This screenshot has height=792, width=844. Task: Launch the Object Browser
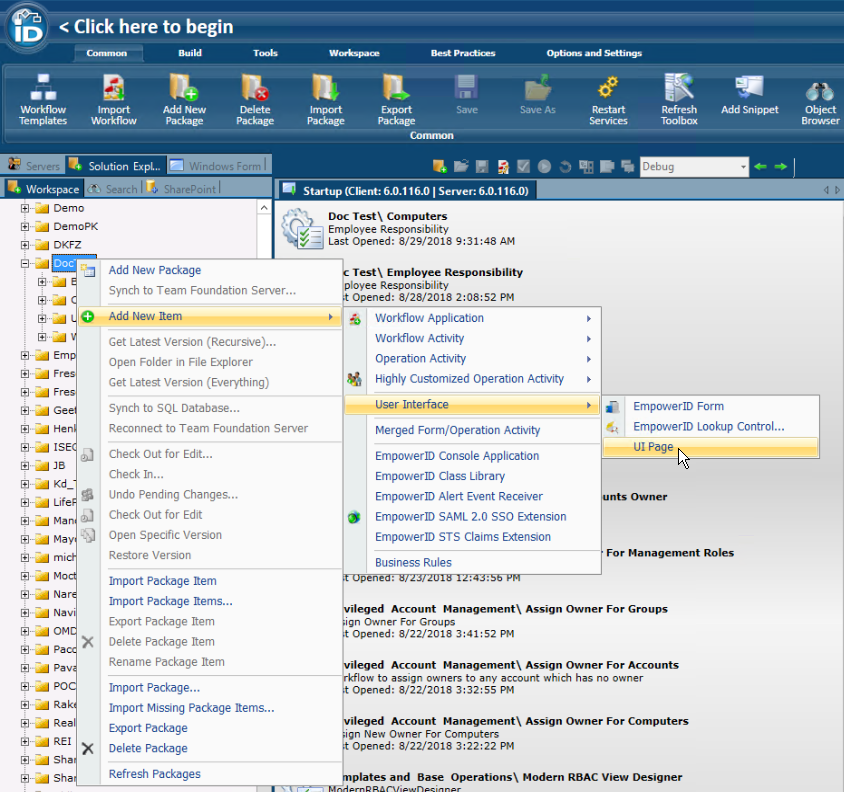point(819,98)
